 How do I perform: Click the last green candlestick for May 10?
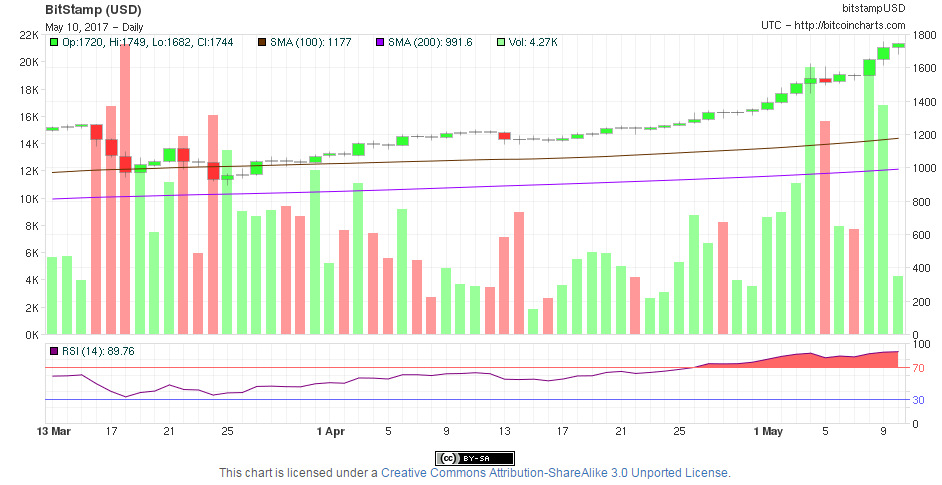tap(898, 45)
